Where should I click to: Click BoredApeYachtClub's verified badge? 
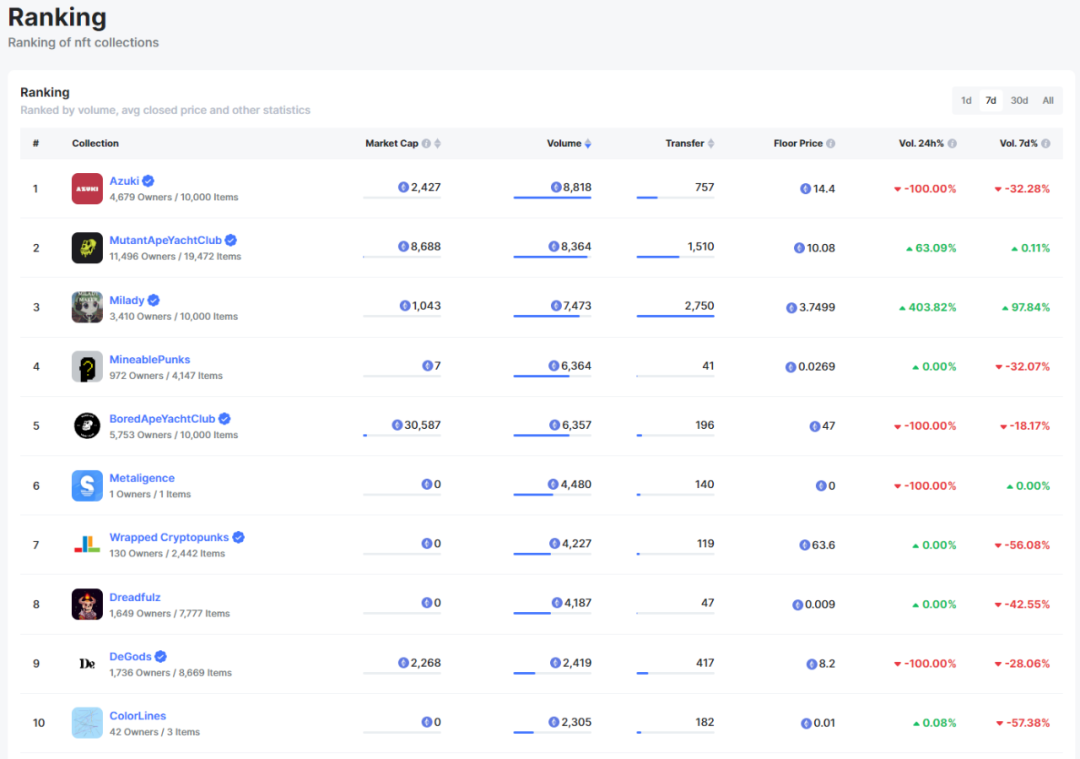tap(225, 419)
